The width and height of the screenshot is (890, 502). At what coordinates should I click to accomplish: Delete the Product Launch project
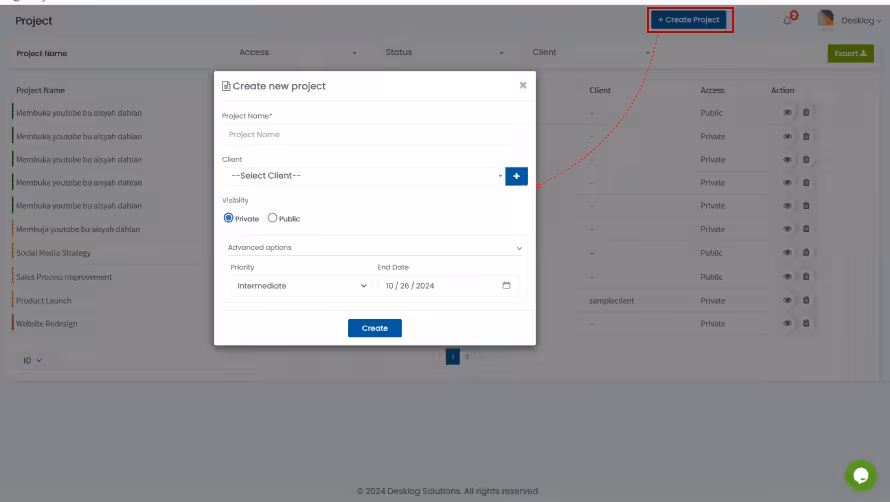click(x=806, y=300)
